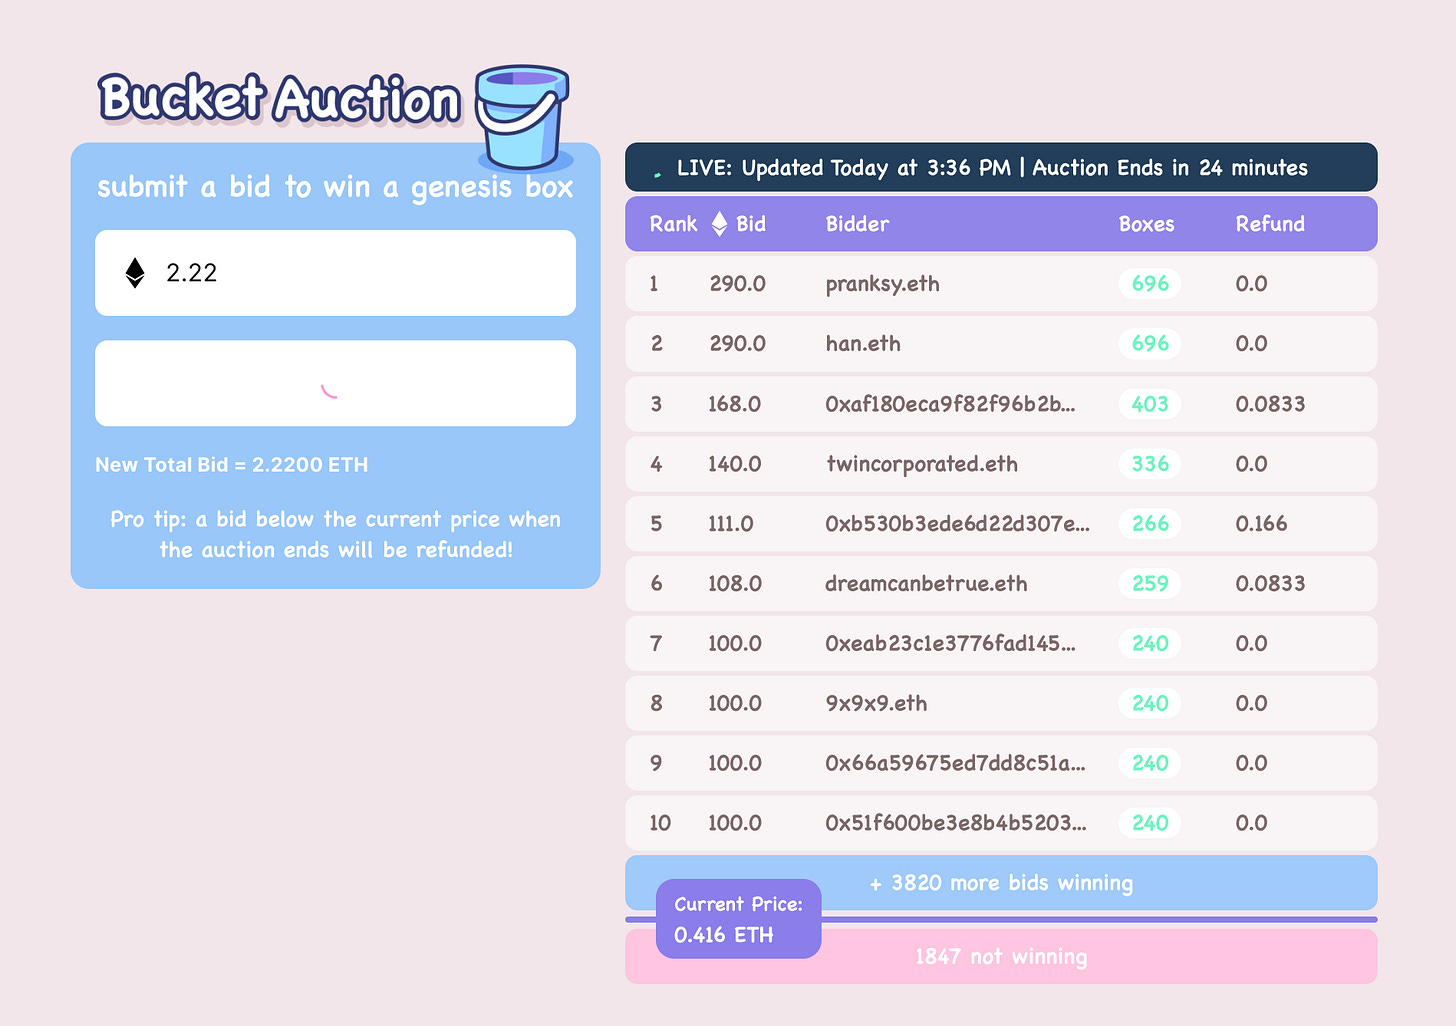Click the 259 boxes badge
This screenshot has width=1456, height=1026.
(x=1150, y=584)
